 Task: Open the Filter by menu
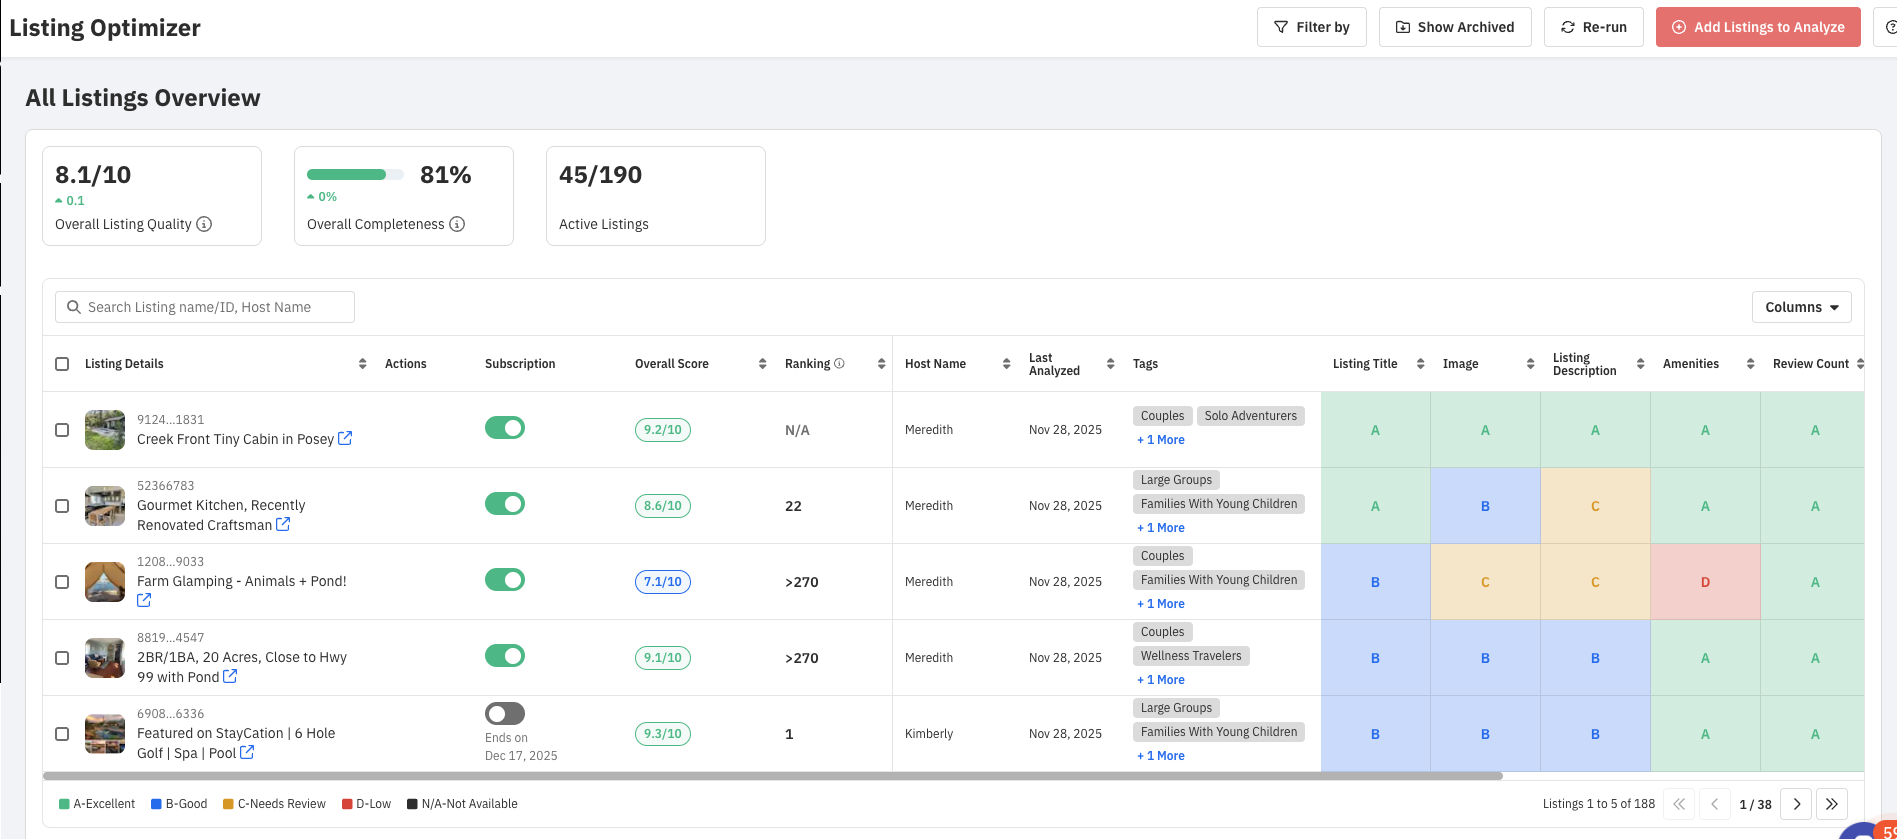coord(1311,27)
